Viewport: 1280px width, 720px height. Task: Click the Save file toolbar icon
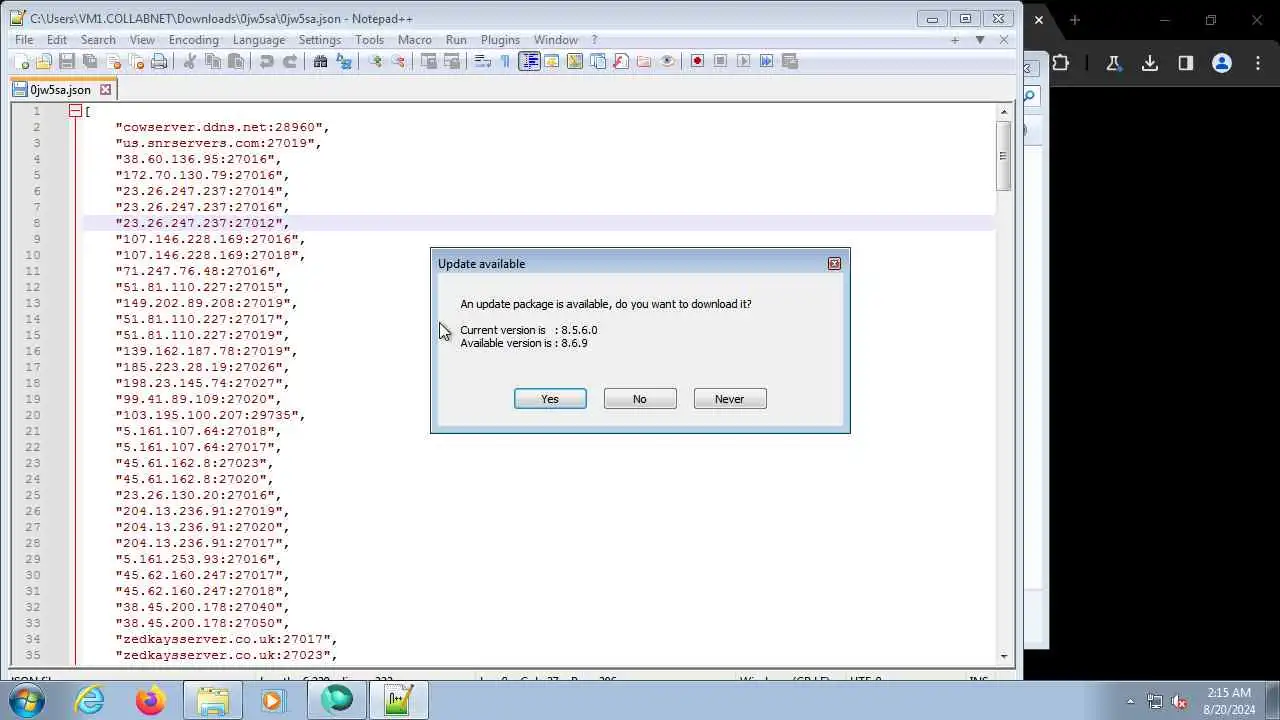[67, 61]
